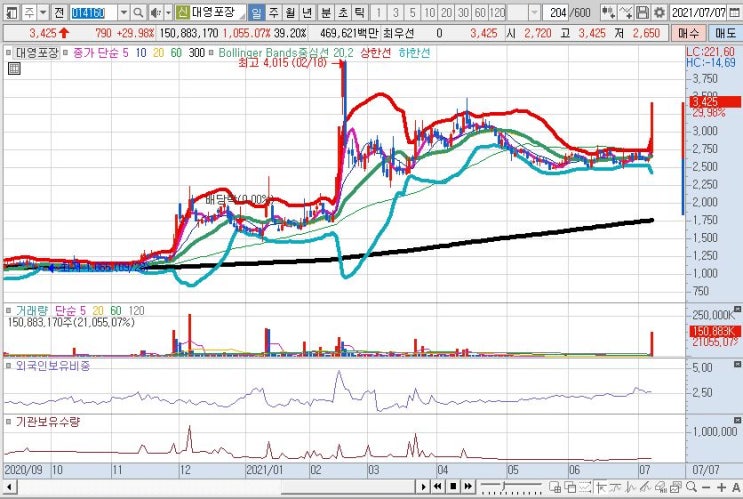Select the 20 interval button
The width and height of the screenshot is (743, 499).
pos(446,12)
